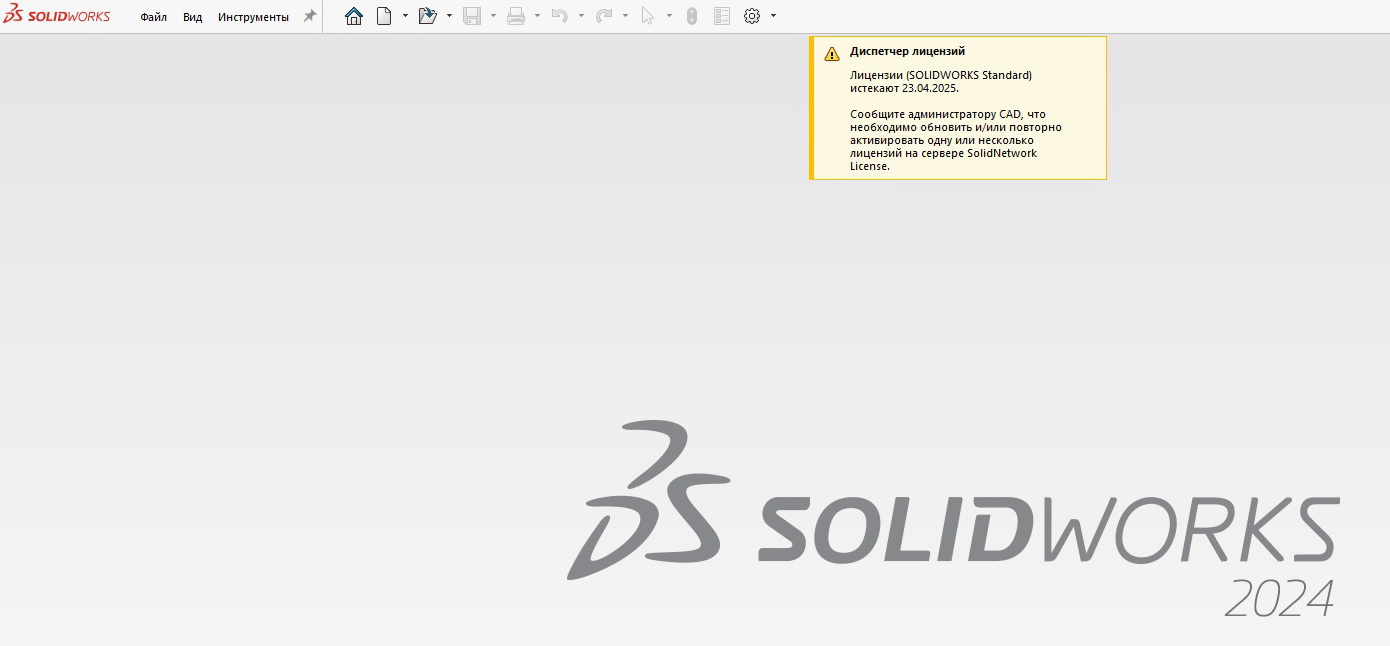1390x646 pixels.
Task: Pin the menu bar with pushpin
Action: 310,17
